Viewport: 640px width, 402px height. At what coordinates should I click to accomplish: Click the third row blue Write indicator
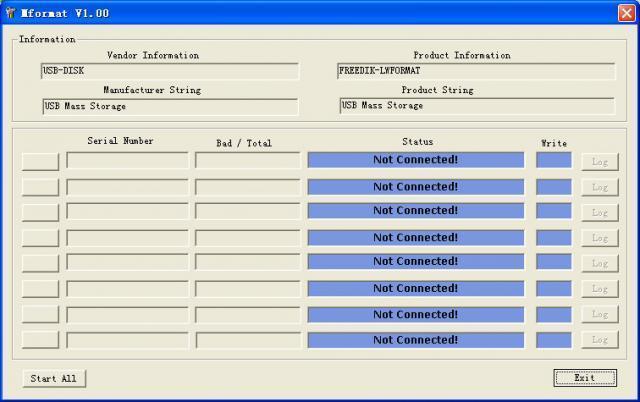(x=553, y=211)
